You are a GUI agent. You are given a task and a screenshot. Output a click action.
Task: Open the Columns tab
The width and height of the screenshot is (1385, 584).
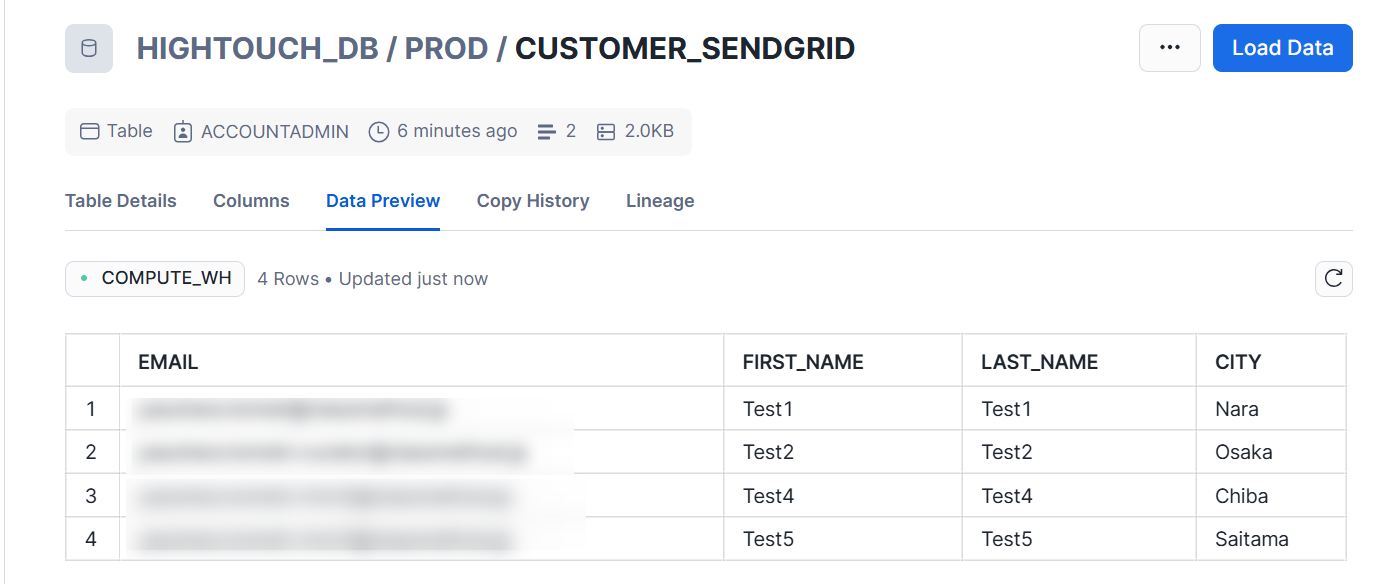251,201
